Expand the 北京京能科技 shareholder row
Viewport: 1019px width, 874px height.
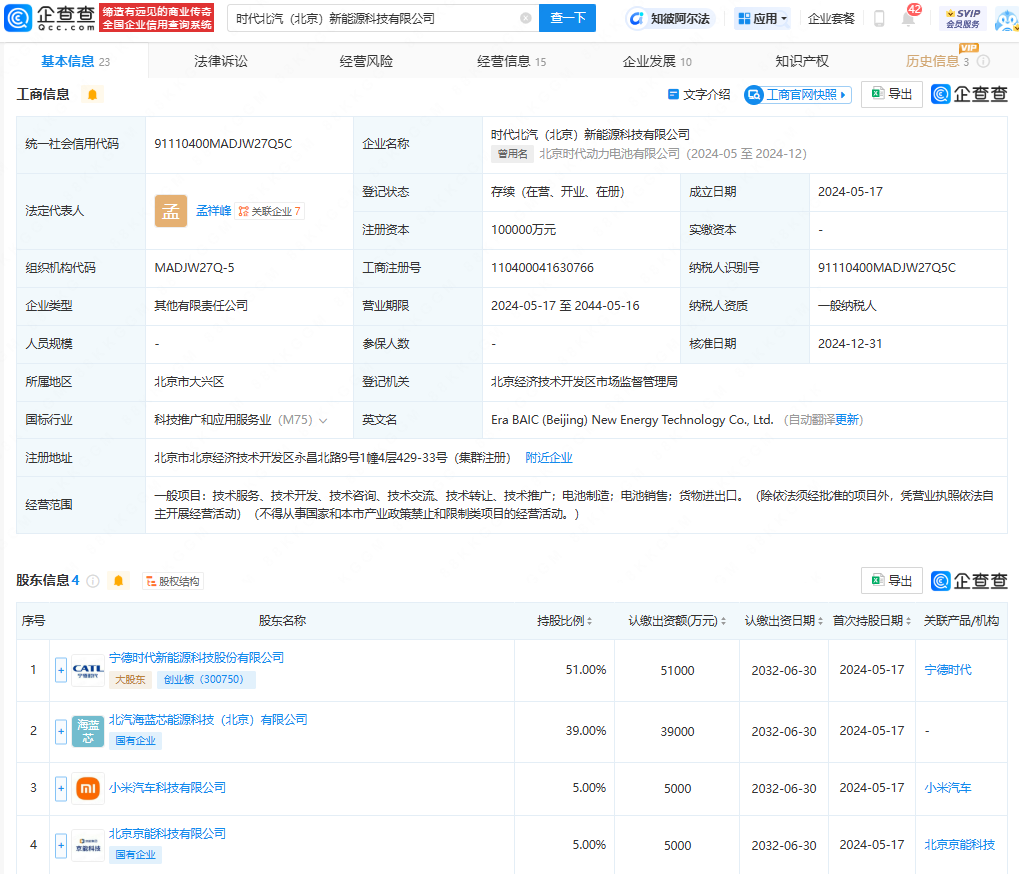tap(61, 845)
